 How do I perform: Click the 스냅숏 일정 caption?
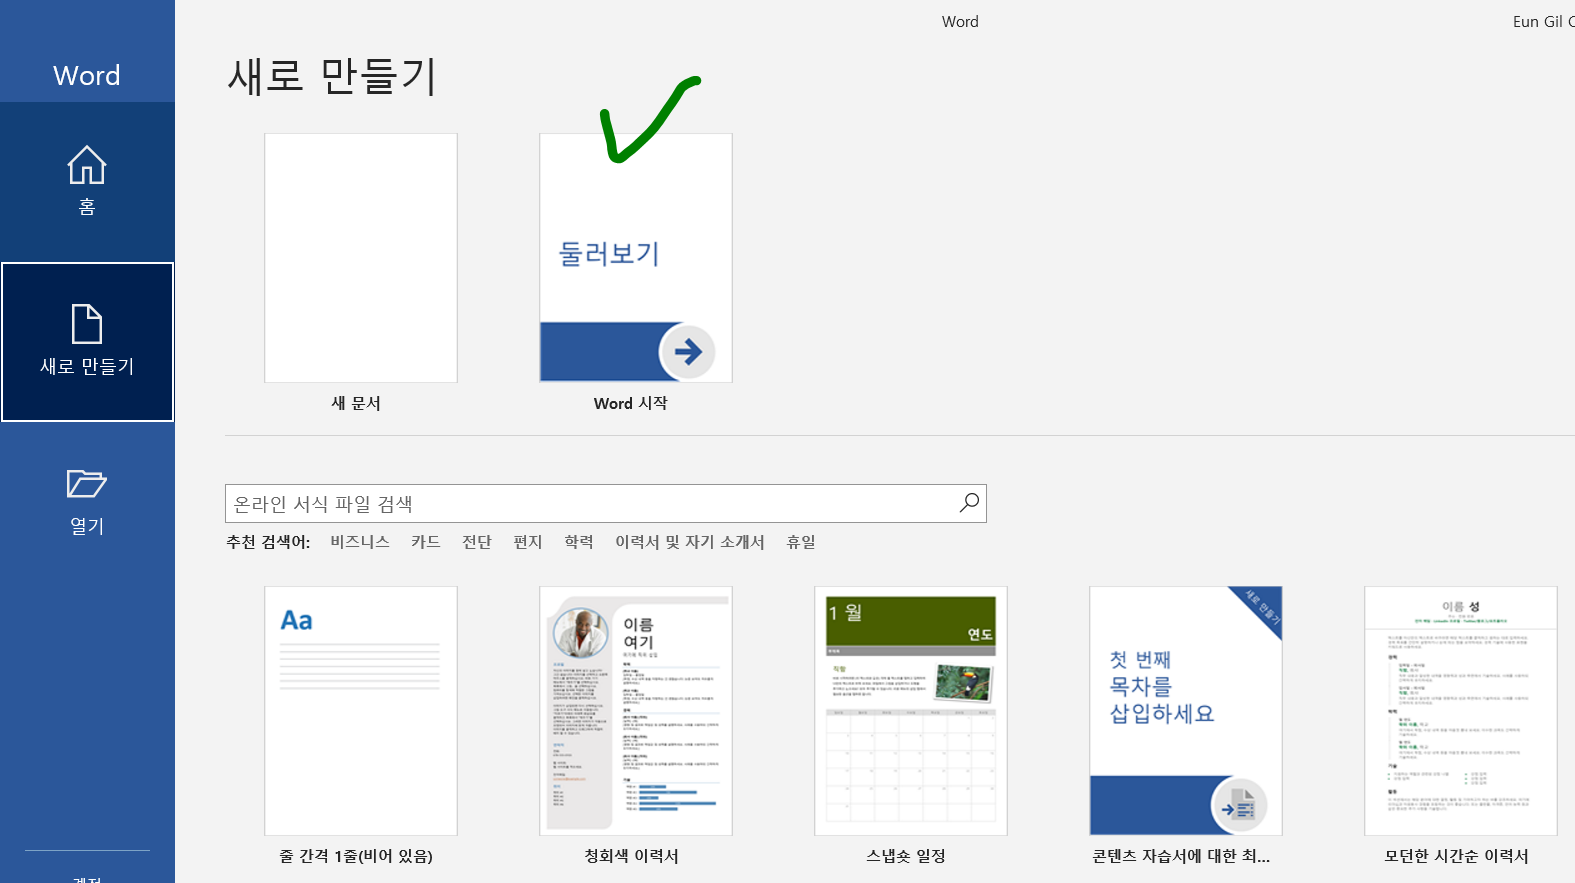tap(906, 856)
